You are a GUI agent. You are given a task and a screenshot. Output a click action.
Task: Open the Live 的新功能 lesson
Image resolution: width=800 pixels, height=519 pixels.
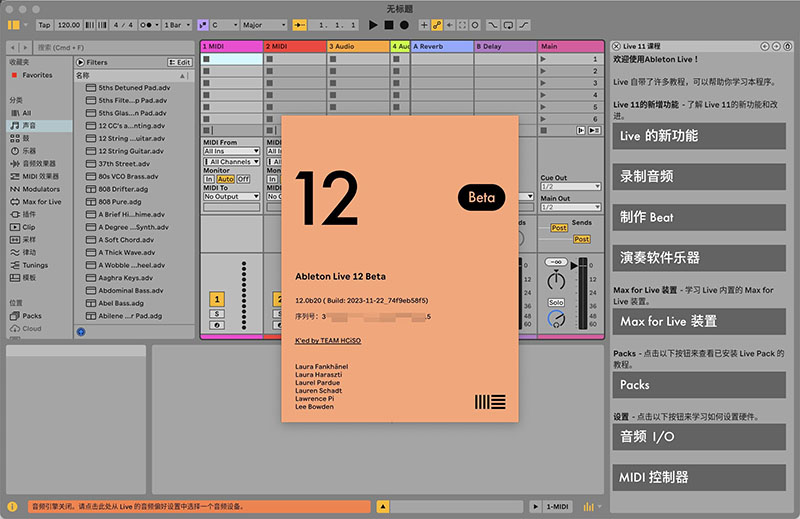click(699, 136)
